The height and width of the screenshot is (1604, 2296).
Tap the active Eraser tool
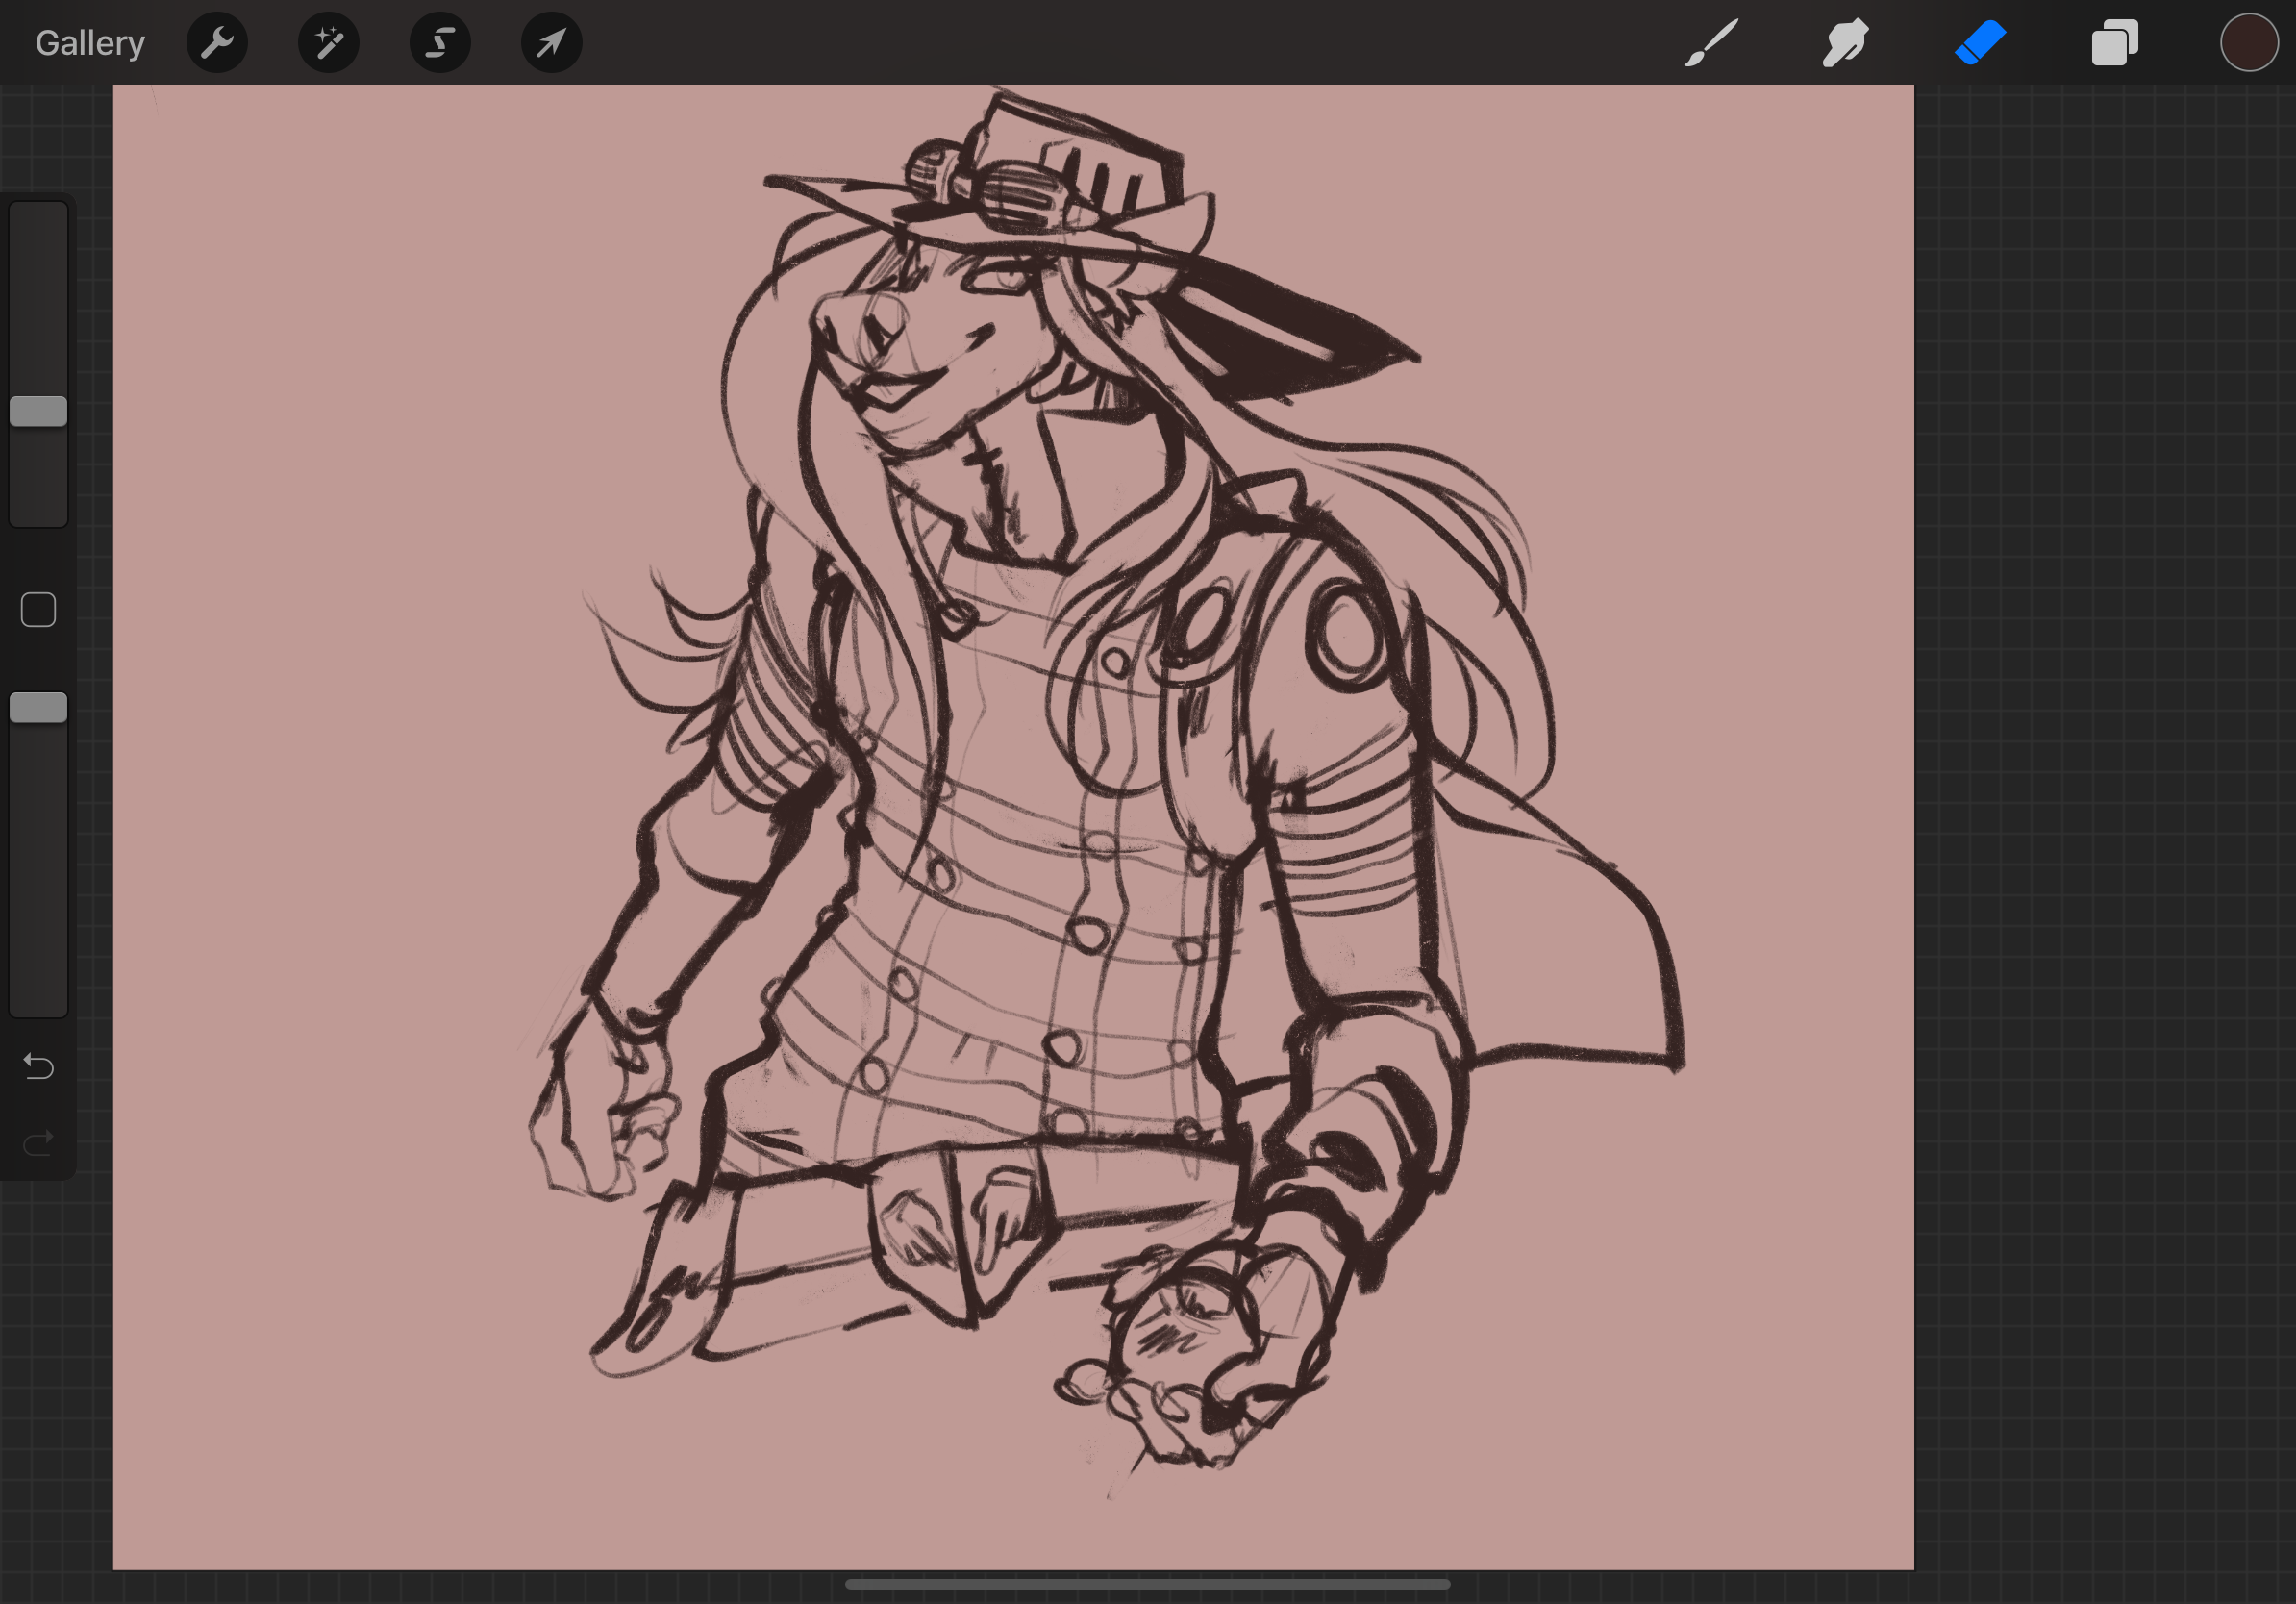1980,43
